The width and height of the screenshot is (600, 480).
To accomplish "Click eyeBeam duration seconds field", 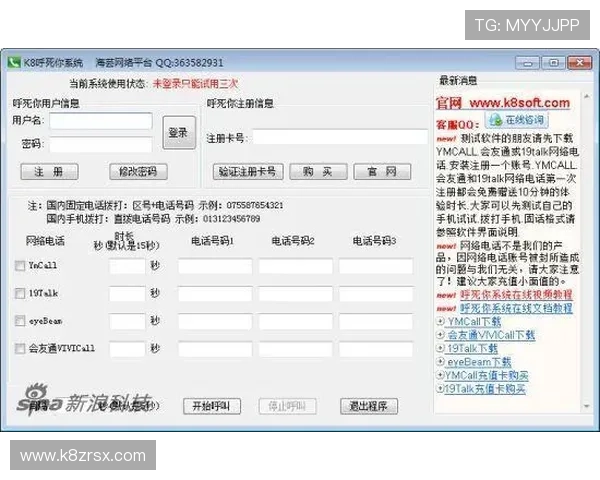I will (x=127, y=321).
